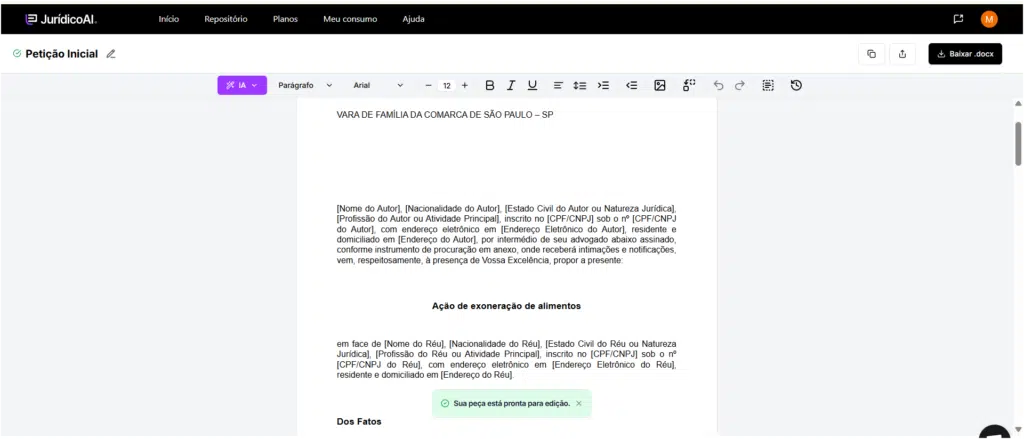This screenshot has width=1024, height=439.
Task: Click the '[Endereço do Réu]' placeholder
Action: click(x=477, y=376)
